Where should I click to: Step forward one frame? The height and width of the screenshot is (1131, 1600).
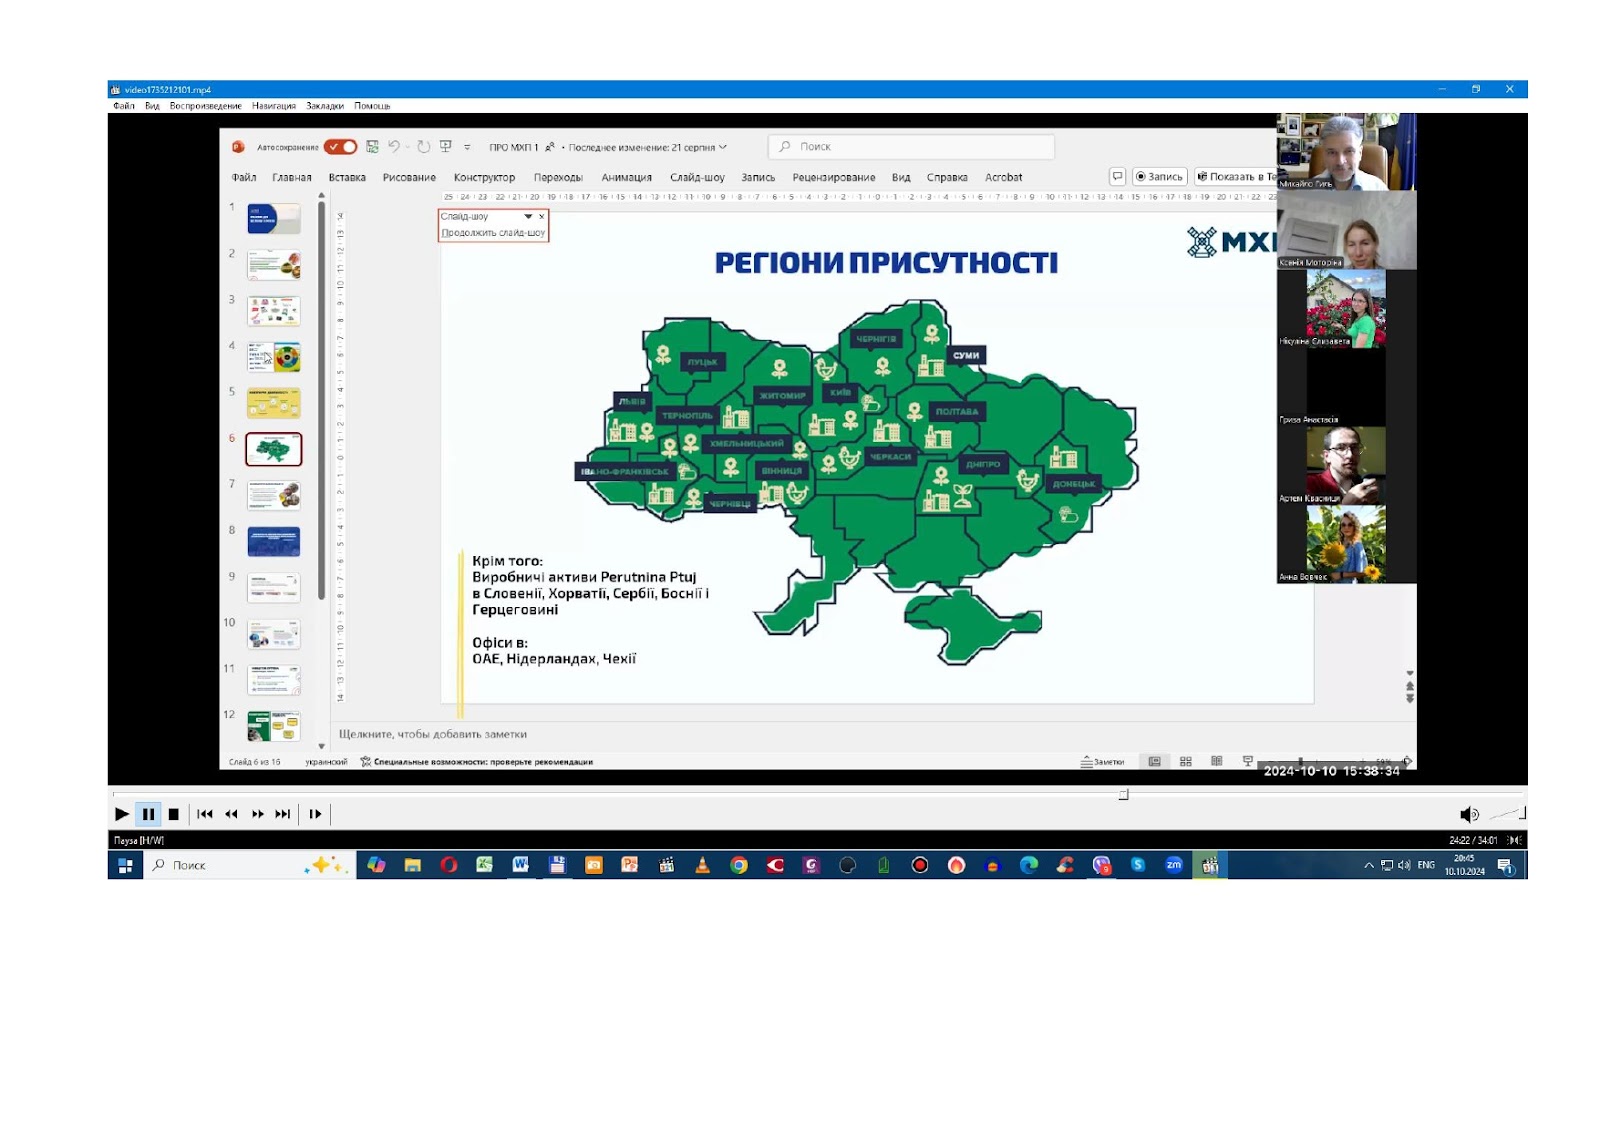point(315,814)
